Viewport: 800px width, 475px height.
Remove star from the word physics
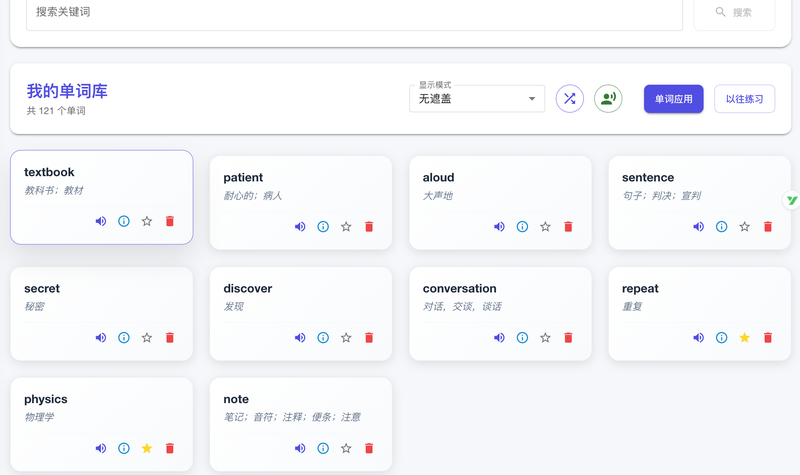[147, 449]
